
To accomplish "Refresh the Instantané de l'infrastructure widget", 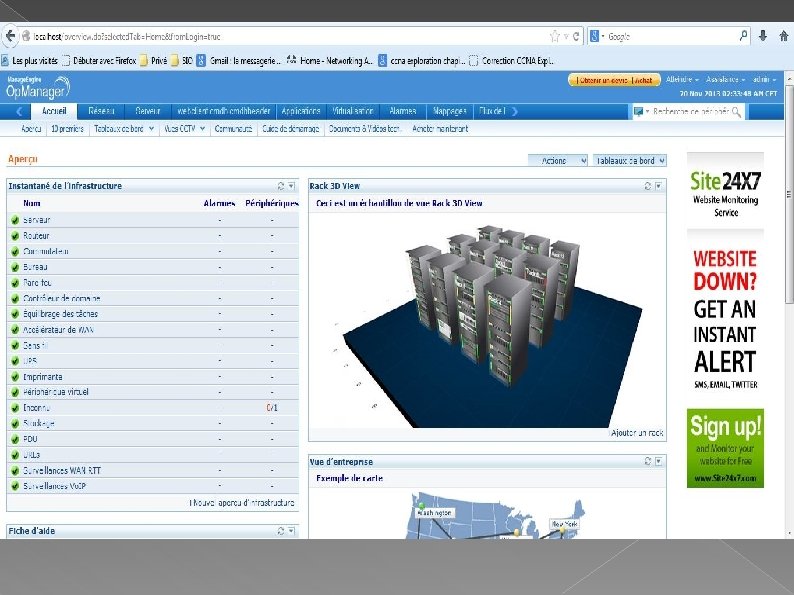I will [x=281, y=186].
